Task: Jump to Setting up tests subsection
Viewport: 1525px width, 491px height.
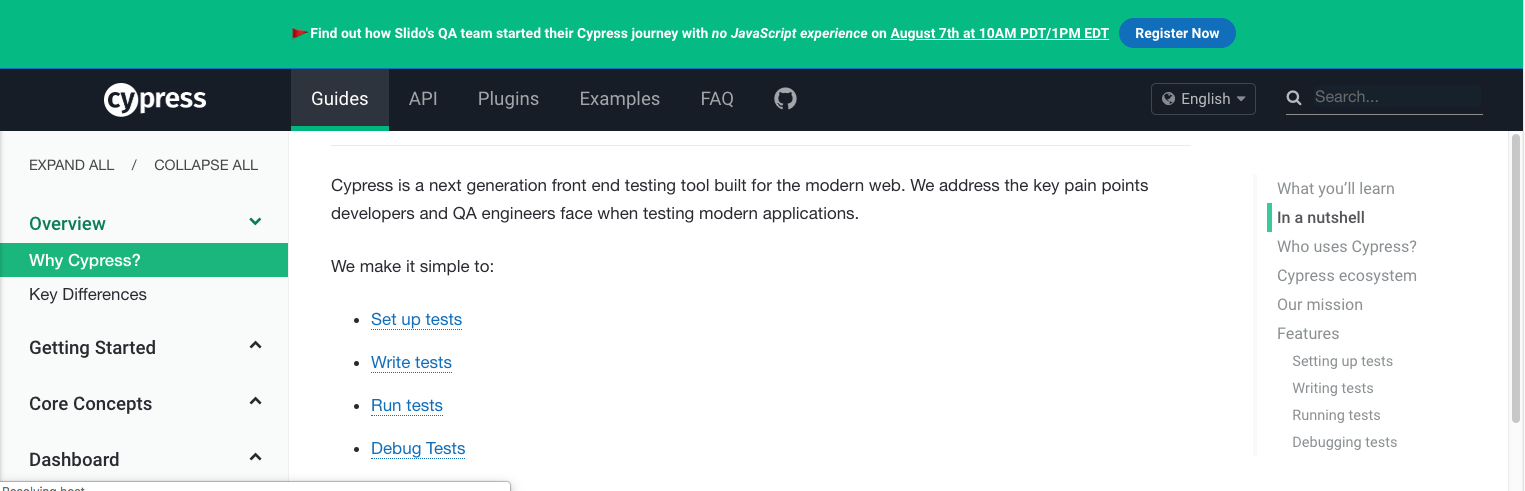Action: pos(1342,361)
